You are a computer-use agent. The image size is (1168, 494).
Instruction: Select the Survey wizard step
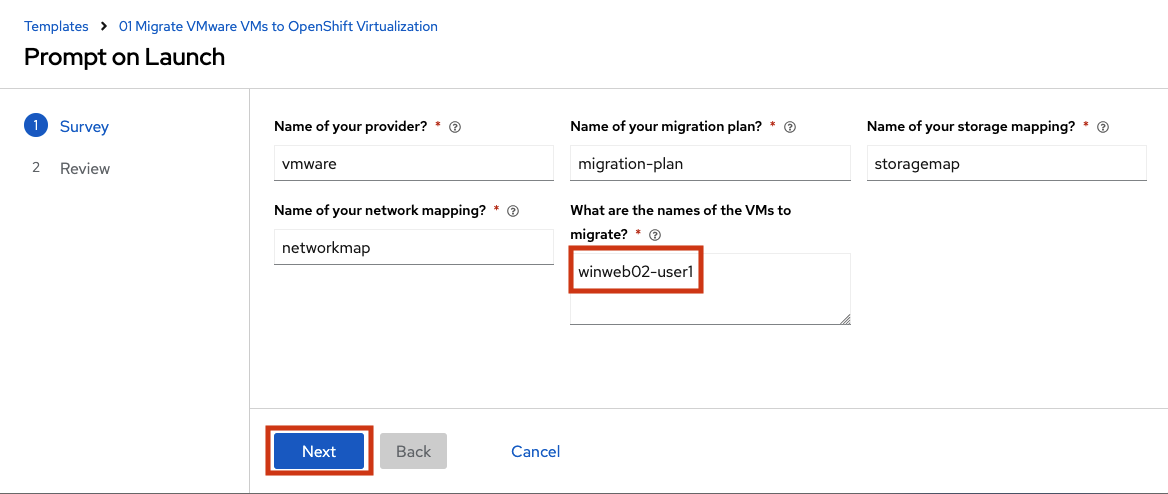(84, 127)
